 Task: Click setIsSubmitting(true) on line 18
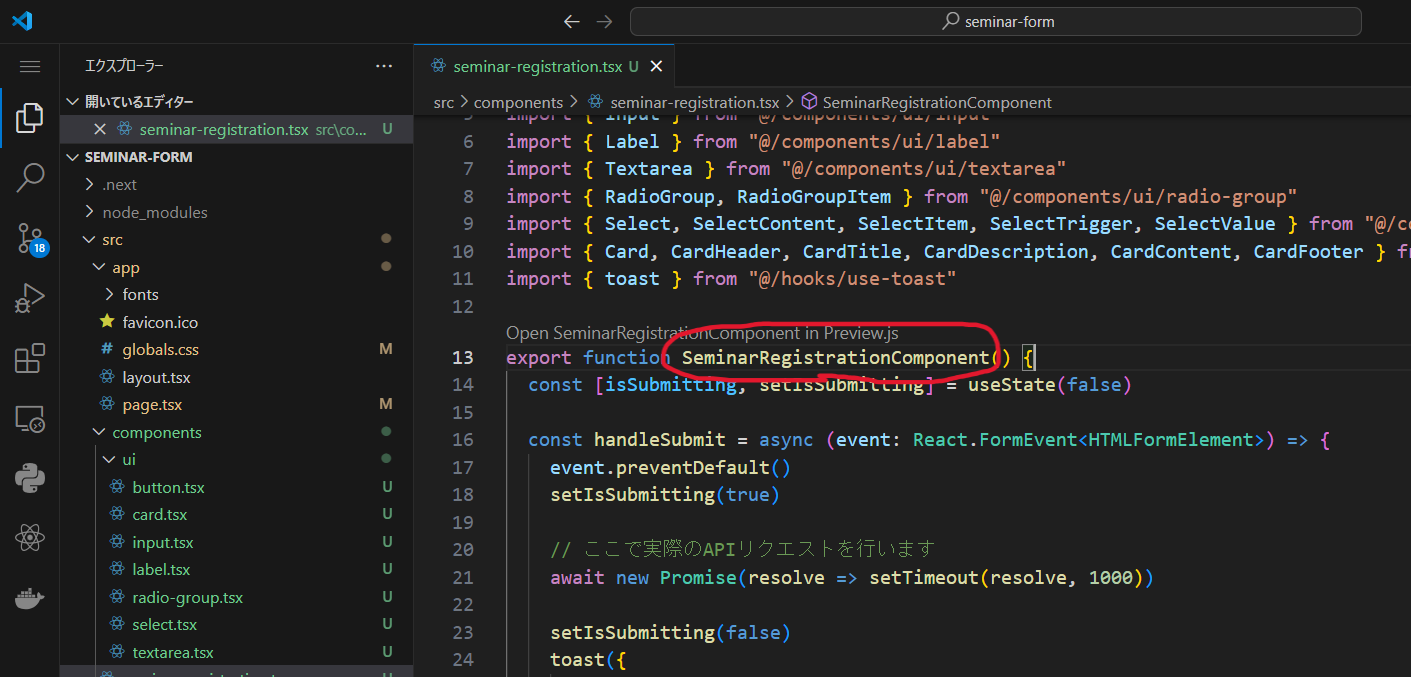pyautogui.click(x=664, y=495)
